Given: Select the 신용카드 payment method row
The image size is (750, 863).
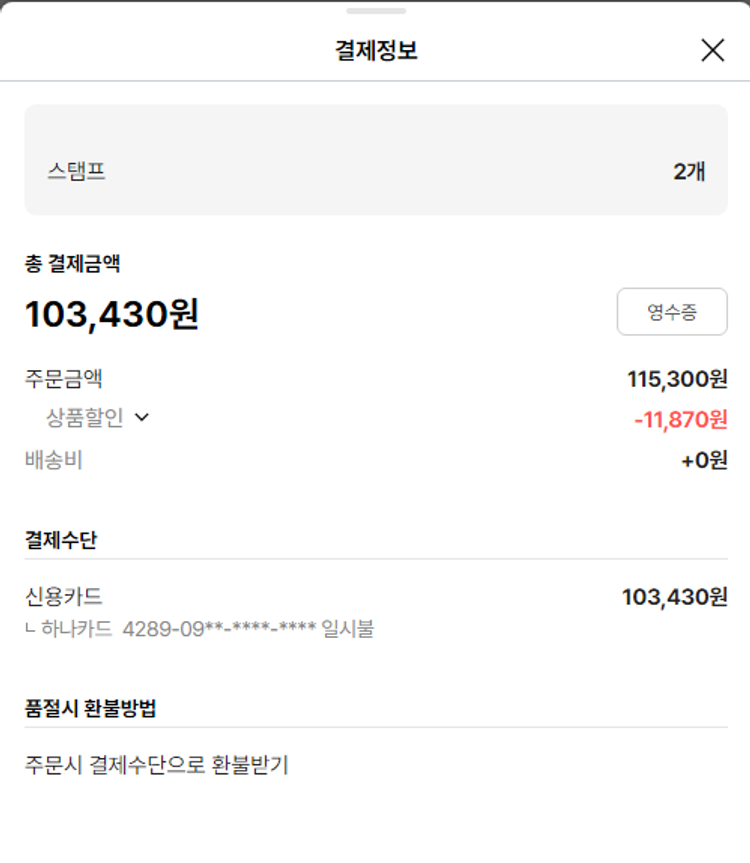Looking at the screenshot, I should pos(64,597).
